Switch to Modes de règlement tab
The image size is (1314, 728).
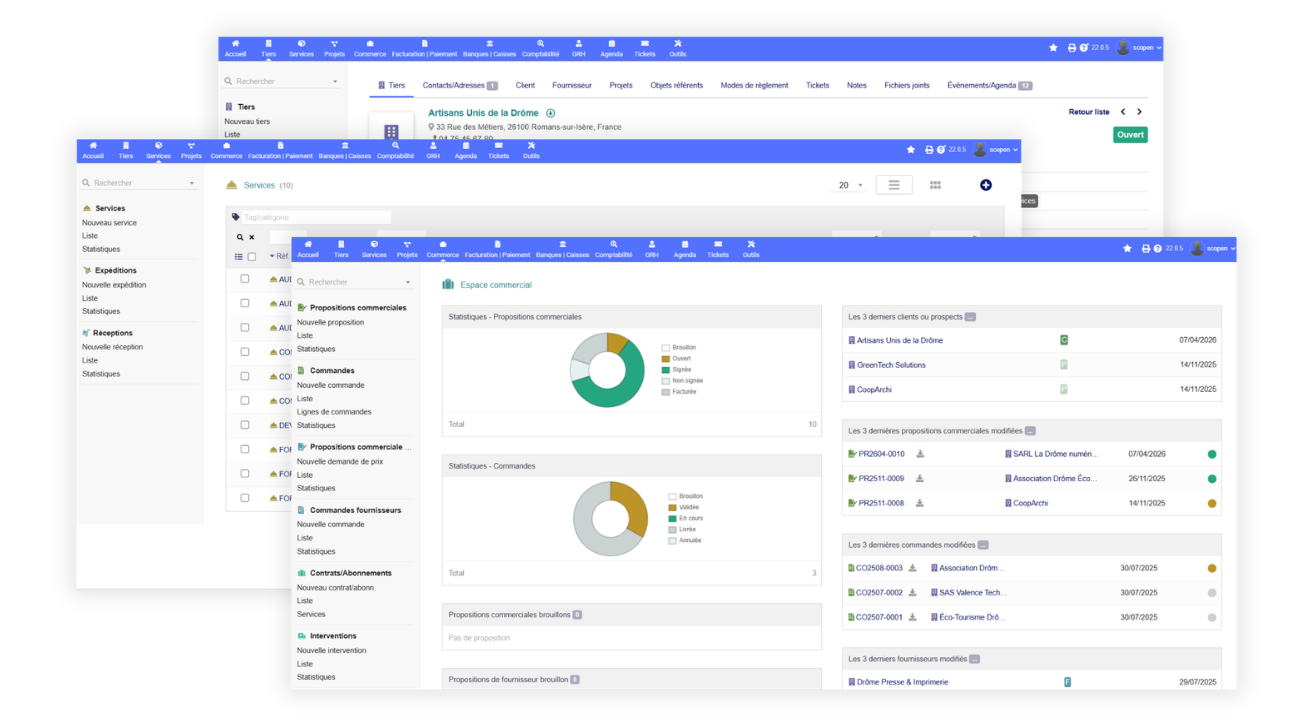pos(754,86)
